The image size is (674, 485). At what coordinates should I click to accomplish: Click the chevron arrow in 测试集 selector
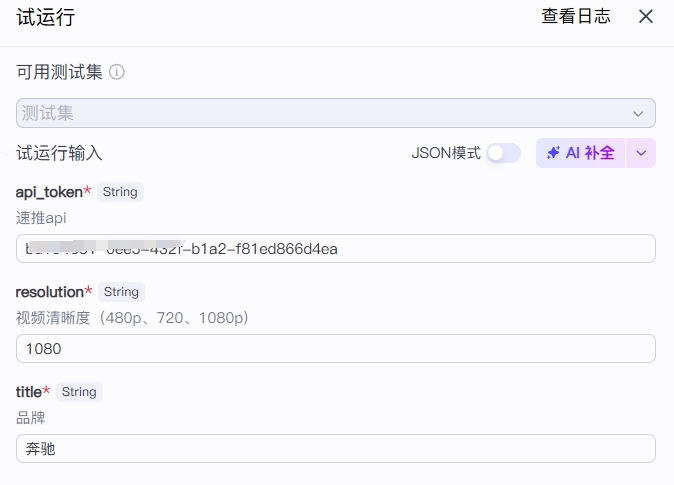(638, 114)
